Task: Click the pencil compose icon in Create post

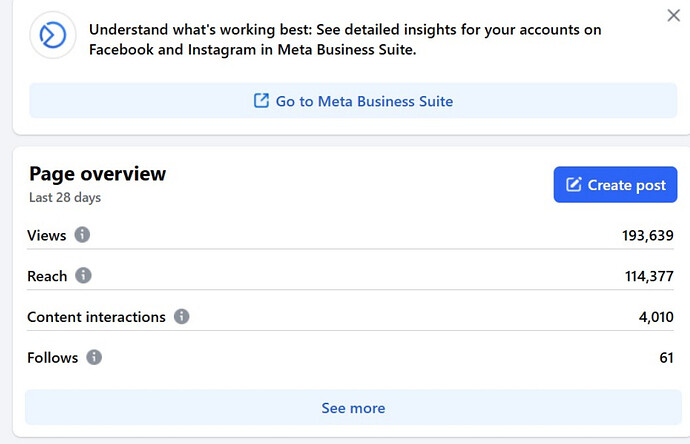Action: tap(574, 185)
